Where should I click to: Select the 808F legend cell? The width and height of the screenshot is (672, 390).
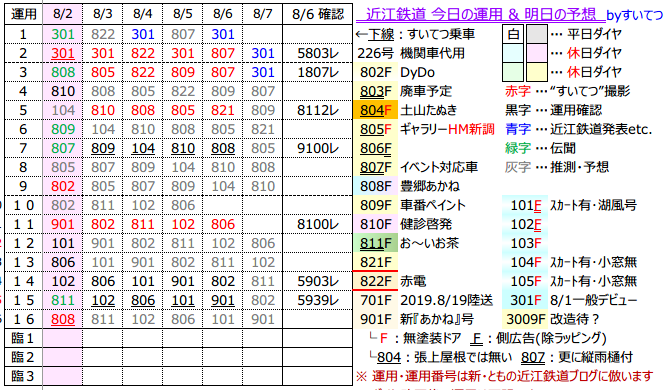click(375, 186)
